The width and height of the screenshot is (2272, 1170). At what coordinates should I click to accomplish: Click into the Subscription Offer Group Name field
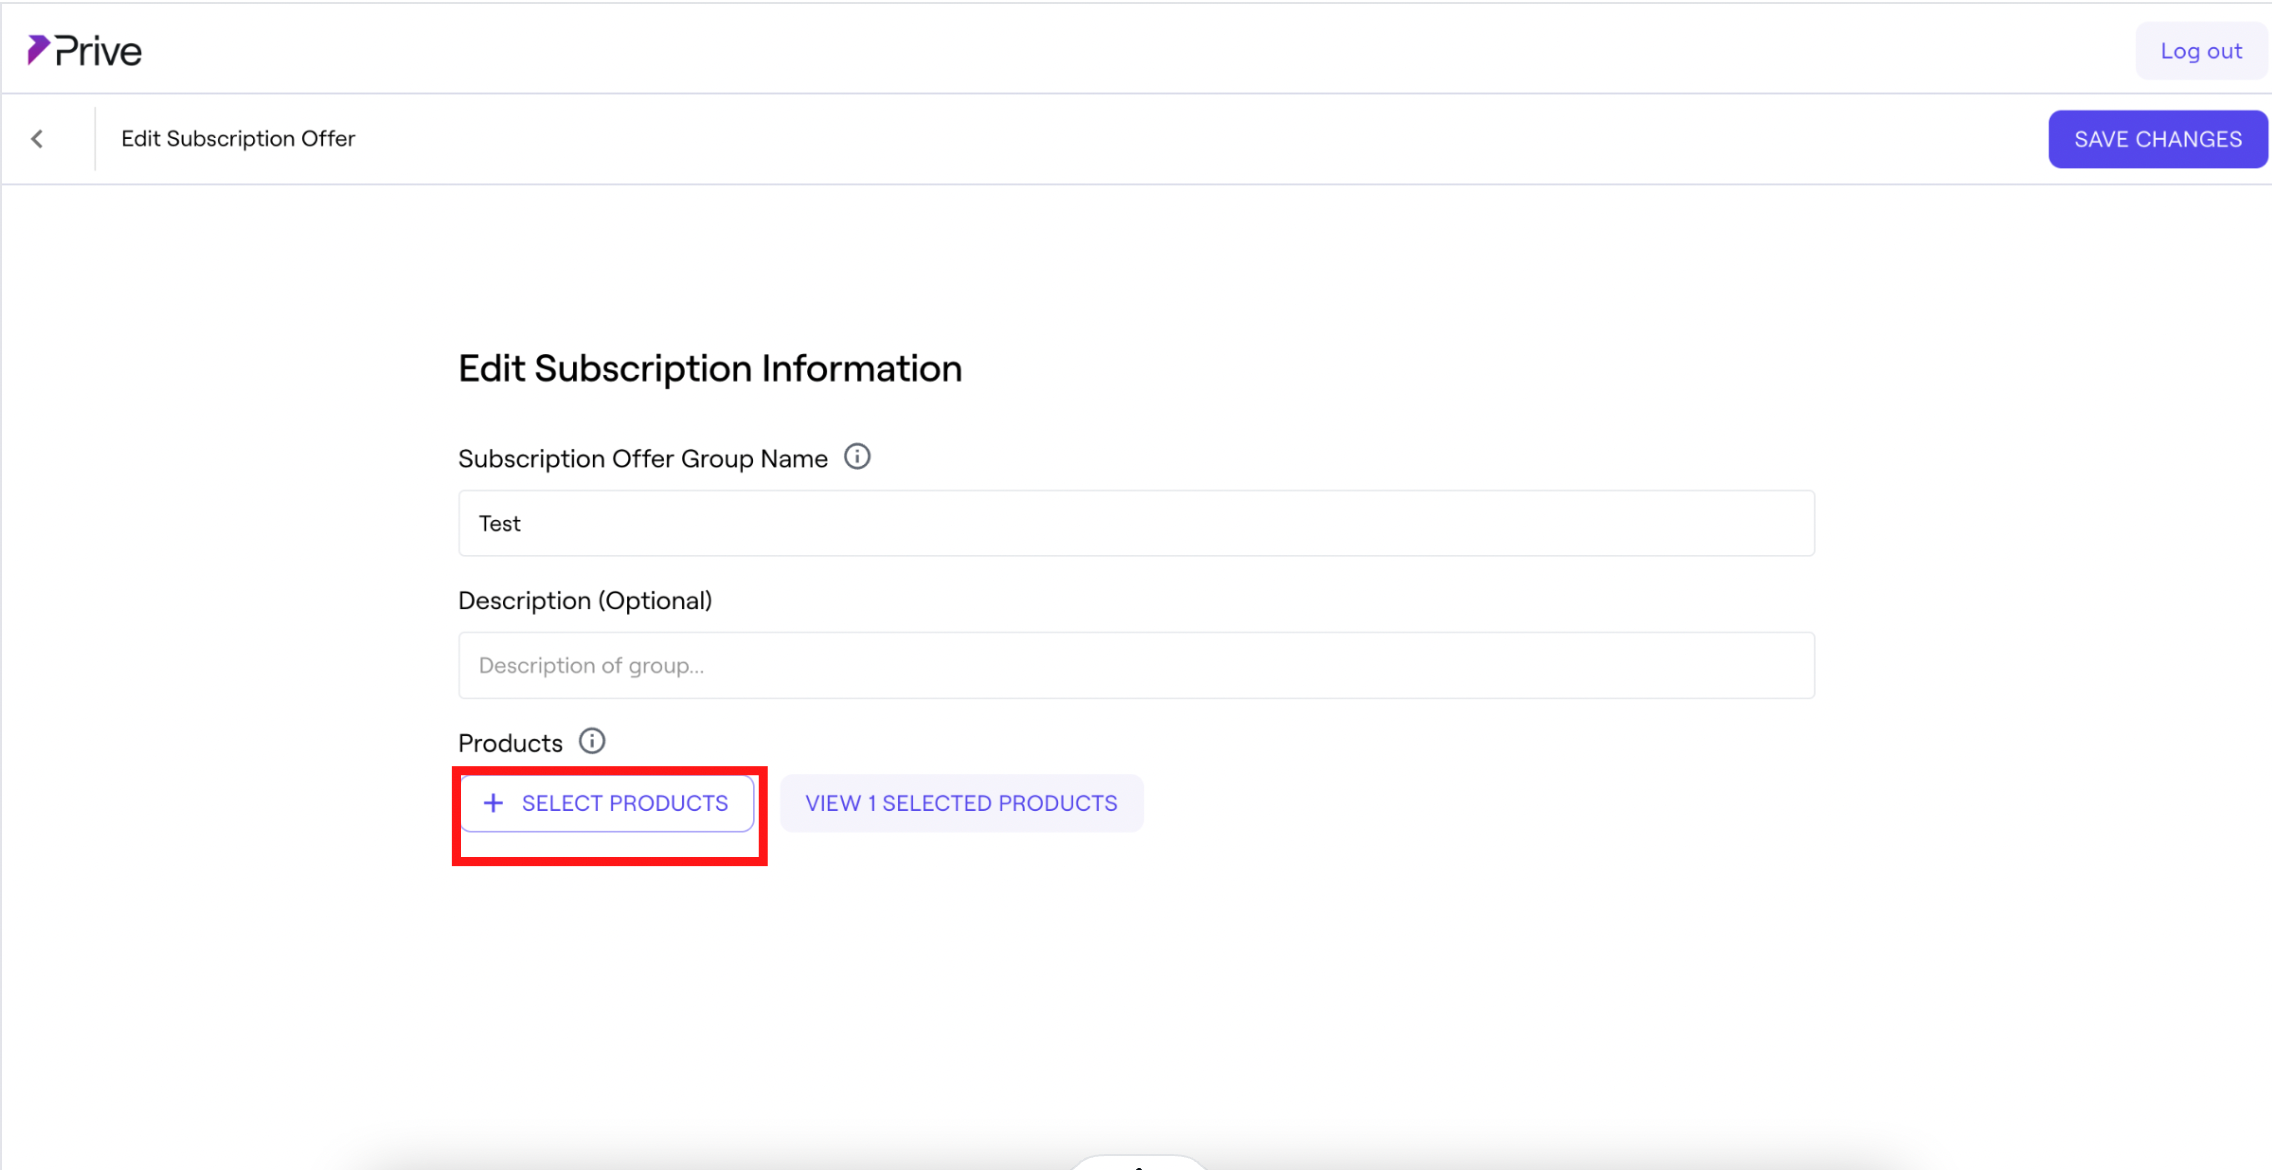[x=1136, y=523]
